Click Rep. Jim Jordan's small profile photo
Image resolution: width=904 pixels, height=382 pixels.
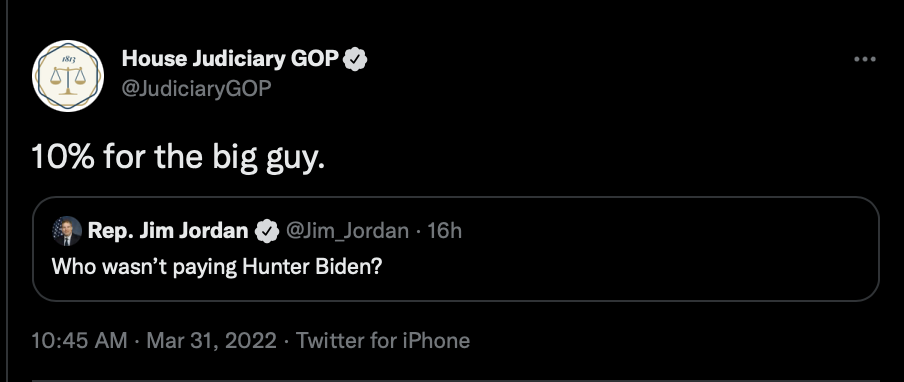67,231
